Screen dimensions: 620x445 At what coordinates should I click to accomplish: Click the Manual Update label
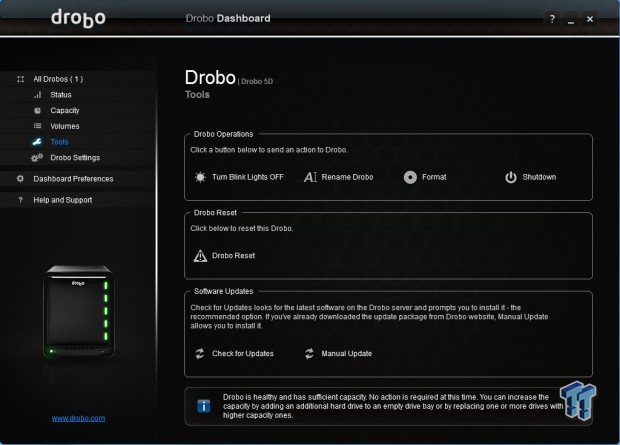tap(347, 354)
